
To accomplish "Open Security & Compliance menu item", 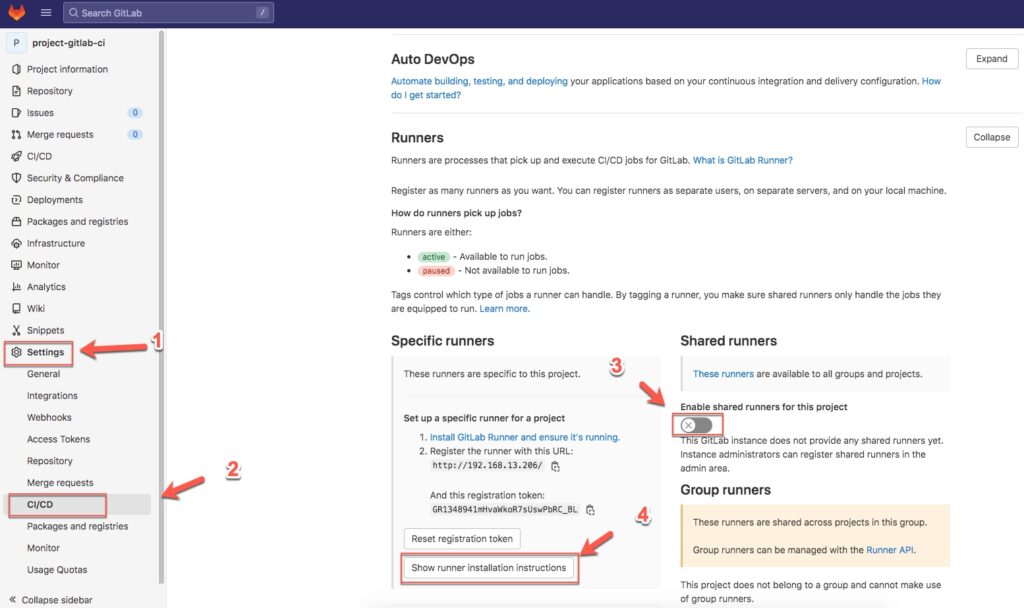I will pos(75,178).
